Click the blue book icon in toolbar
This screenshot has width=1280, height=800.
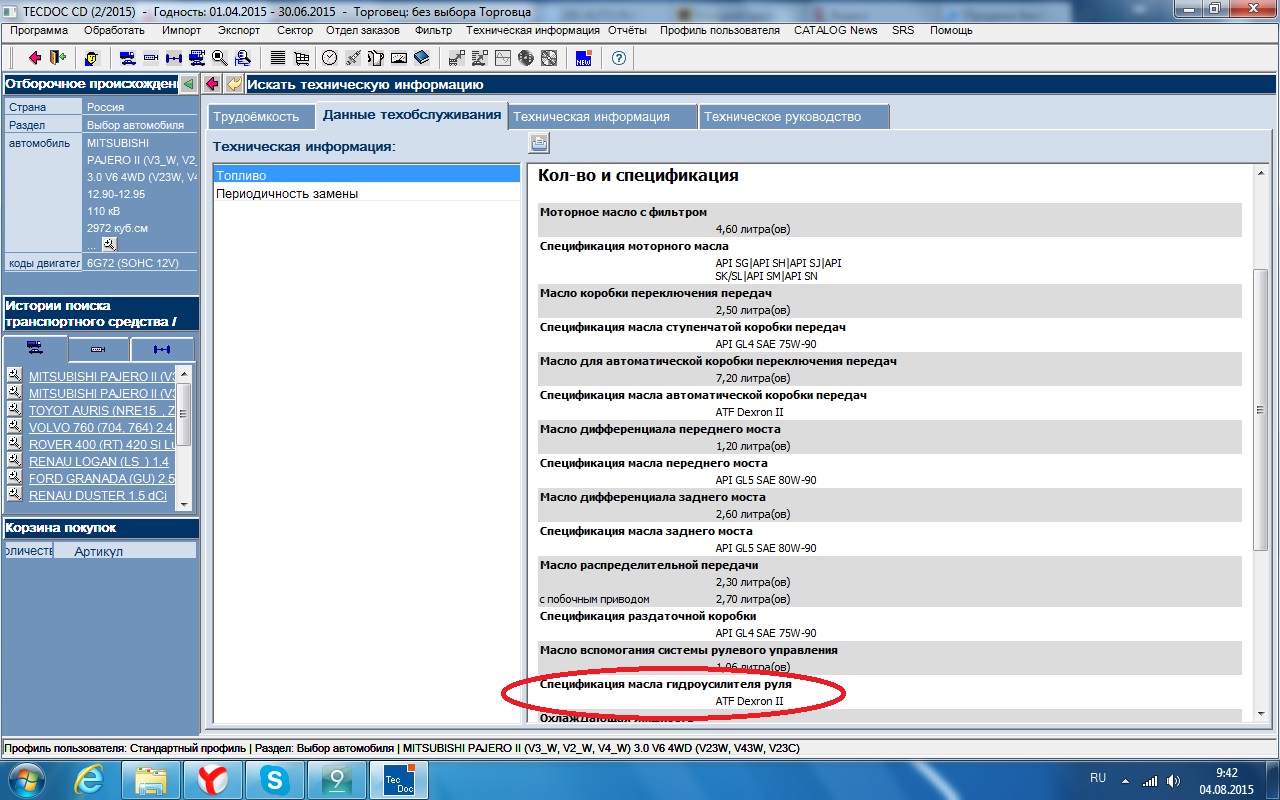pos(421,58)
